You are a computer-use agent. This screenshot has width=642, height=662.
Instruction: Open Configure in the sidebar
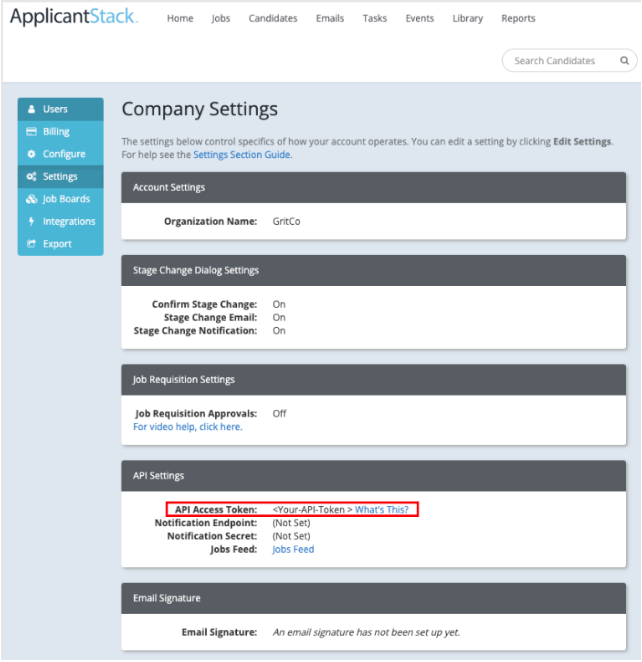coord(60,154)
